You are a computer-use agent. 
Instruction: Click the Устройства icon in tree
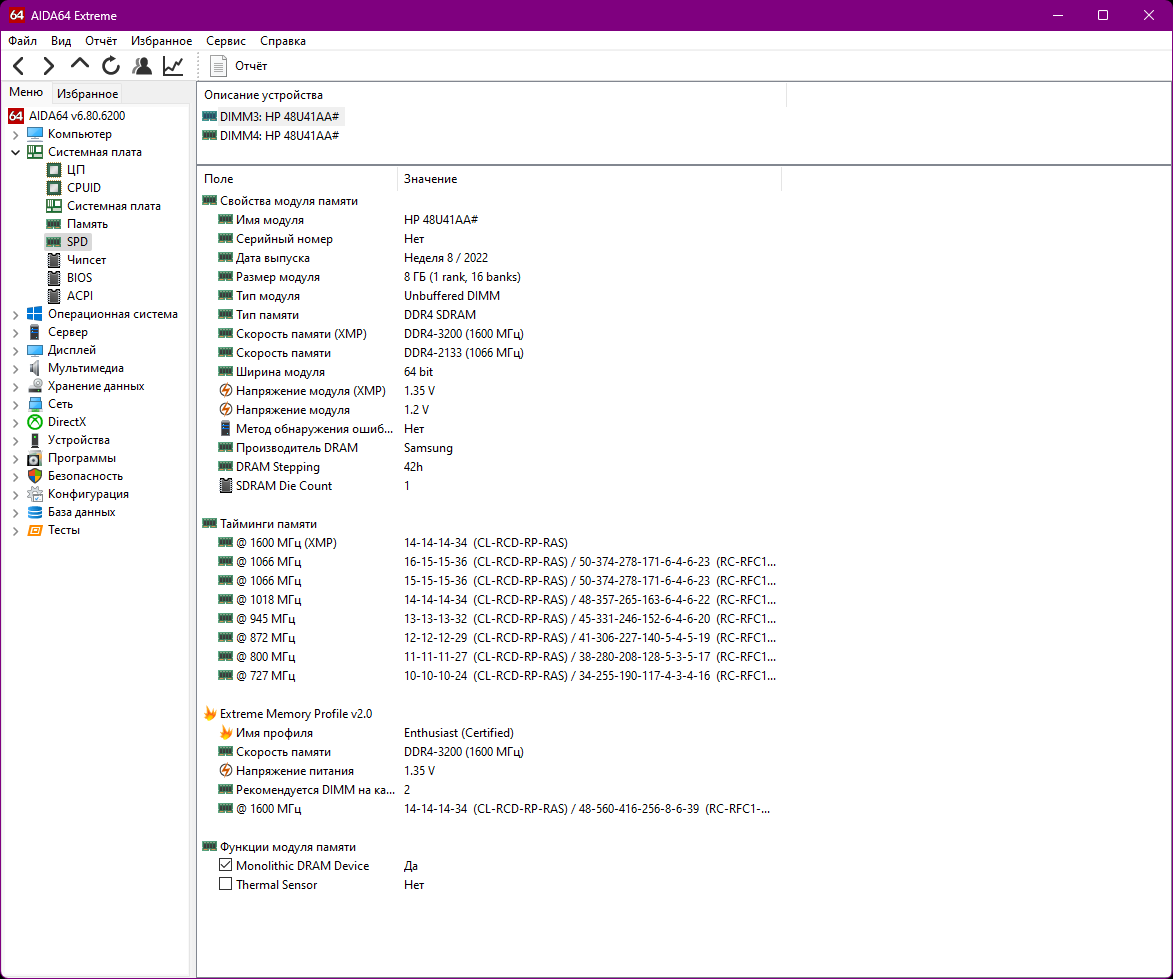click(x=35, y=440)
